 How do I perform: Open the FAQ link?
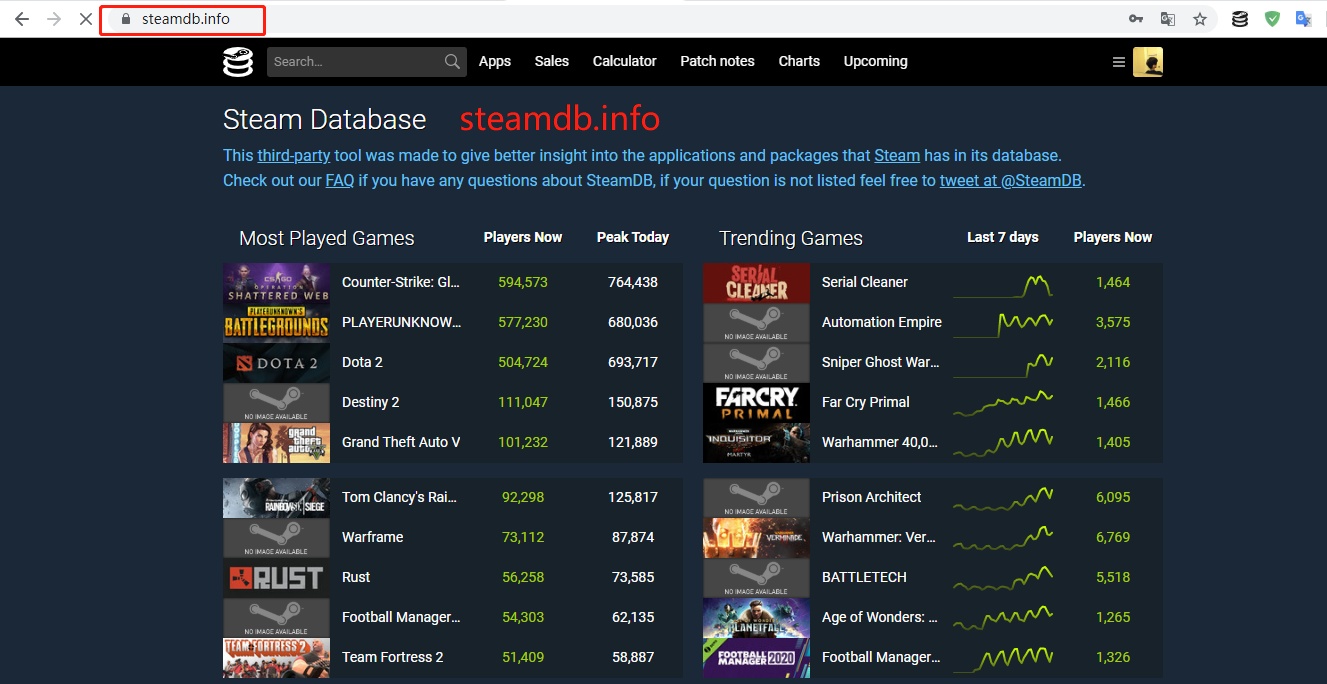[x=340, y=181]
